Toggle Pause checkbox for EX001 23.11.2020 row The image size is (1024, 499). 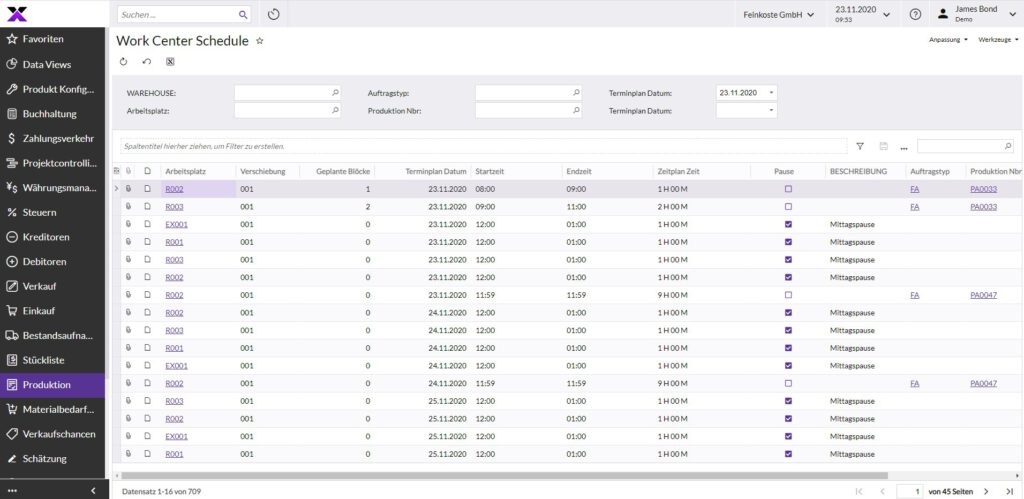[x=788, y=224]
